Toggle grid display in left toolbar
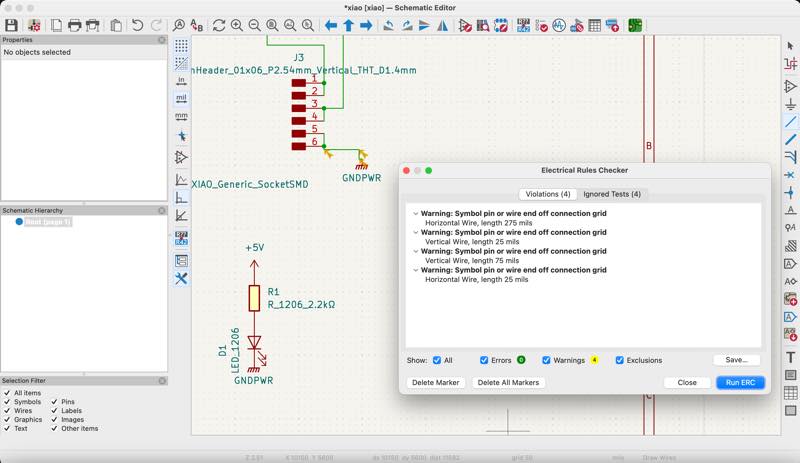The image size is (800, 463). point(181,46)
